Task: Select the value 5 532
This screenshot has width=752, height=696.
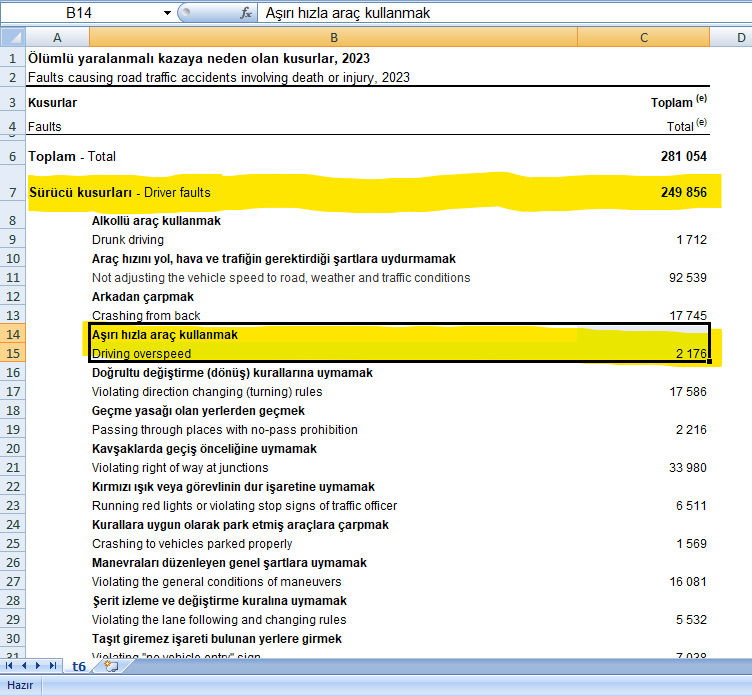Action: click(x=691, y=620)
